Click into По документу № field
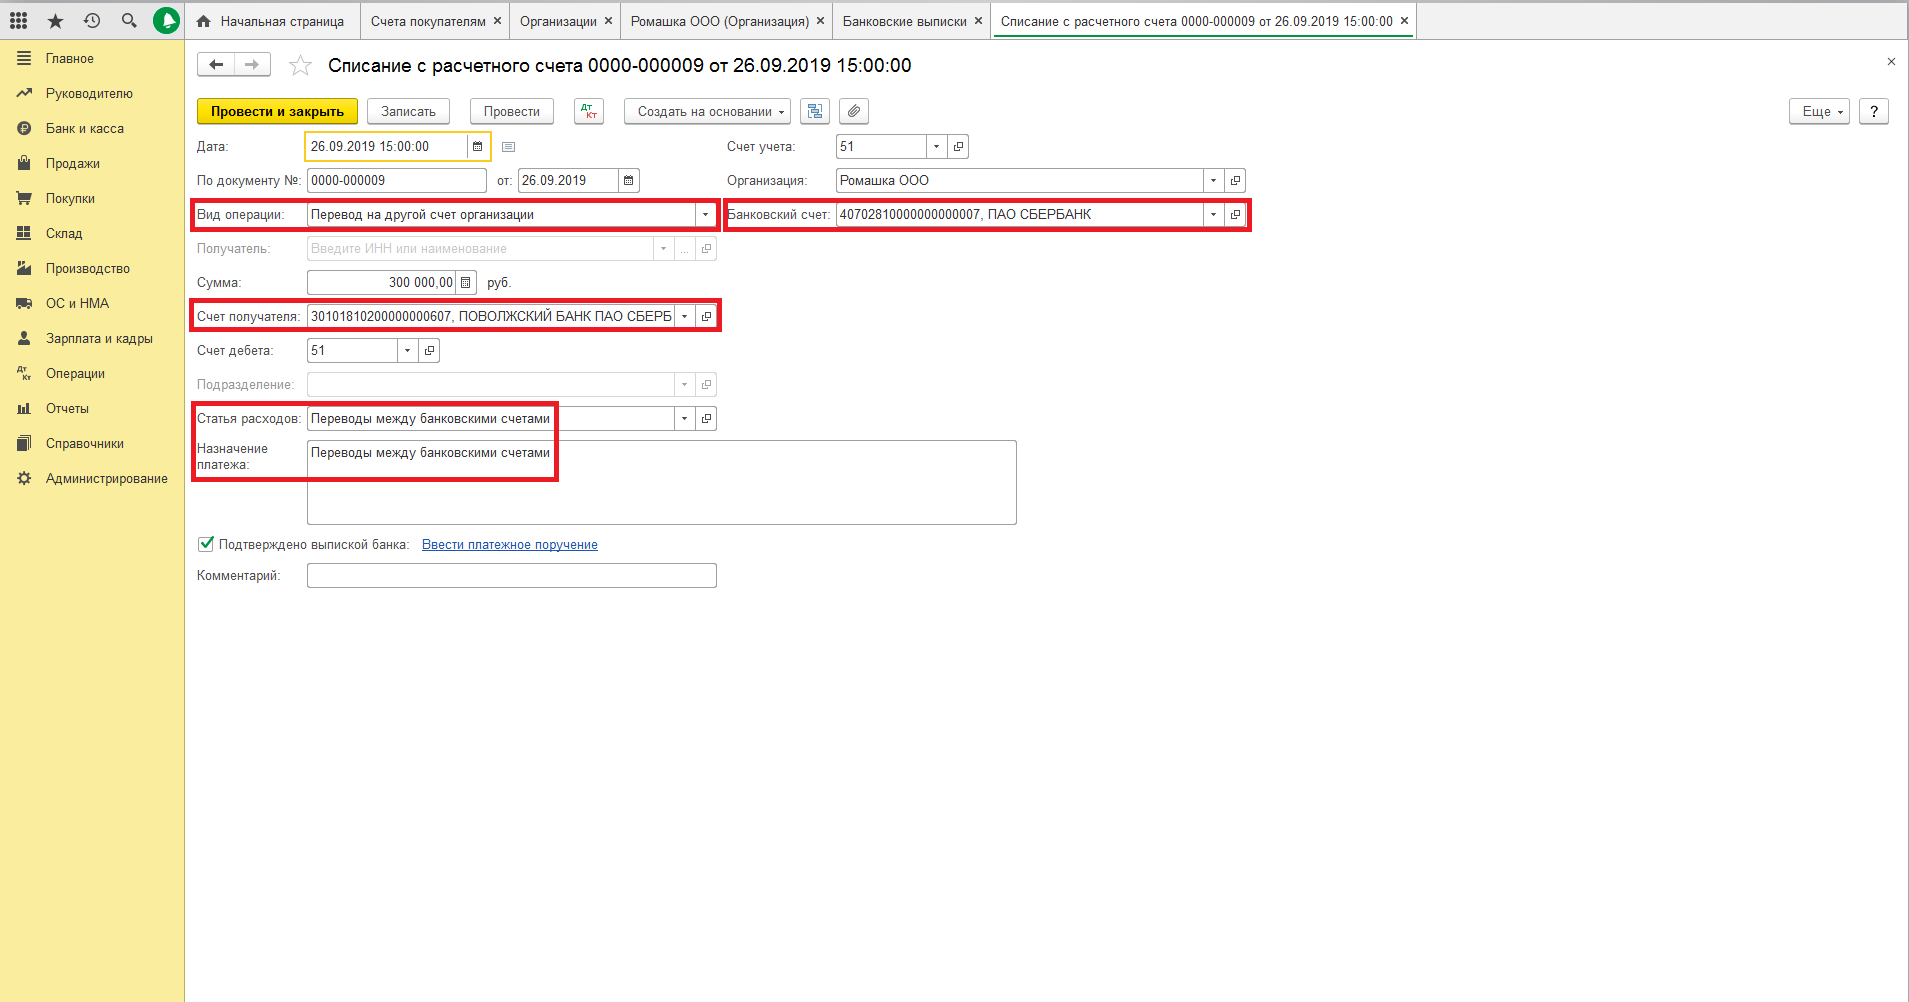The width and height of the screenshot is (1909, 1002). coord(397,180)
